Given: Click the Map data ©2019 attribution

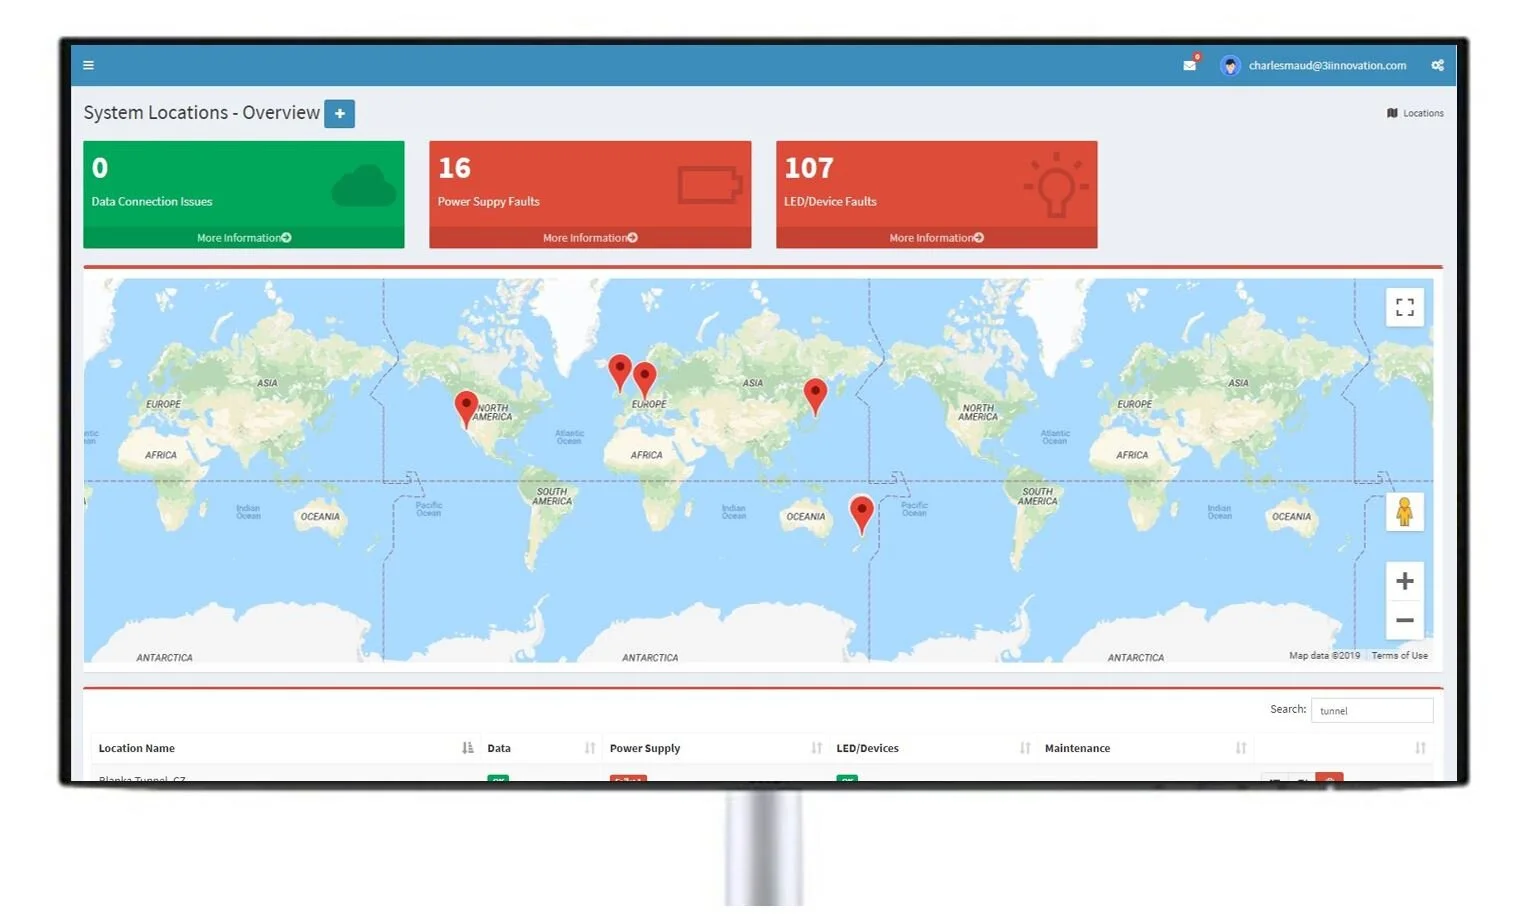Looking at the screenshot, I should tap(1324, 656).
